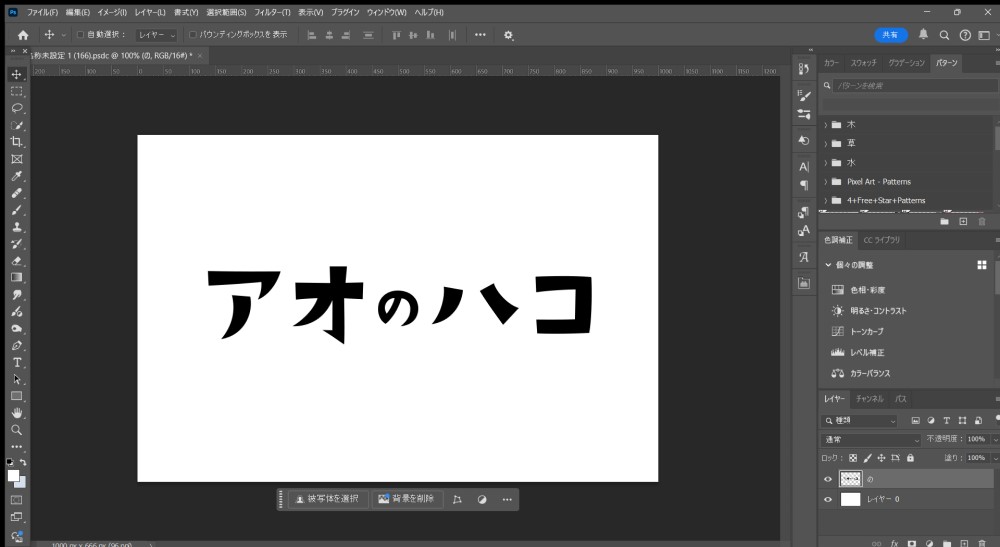Select the Eyedropper tool
The width and height of the screenshot is (1000, 547).
[x=17, y=176]
